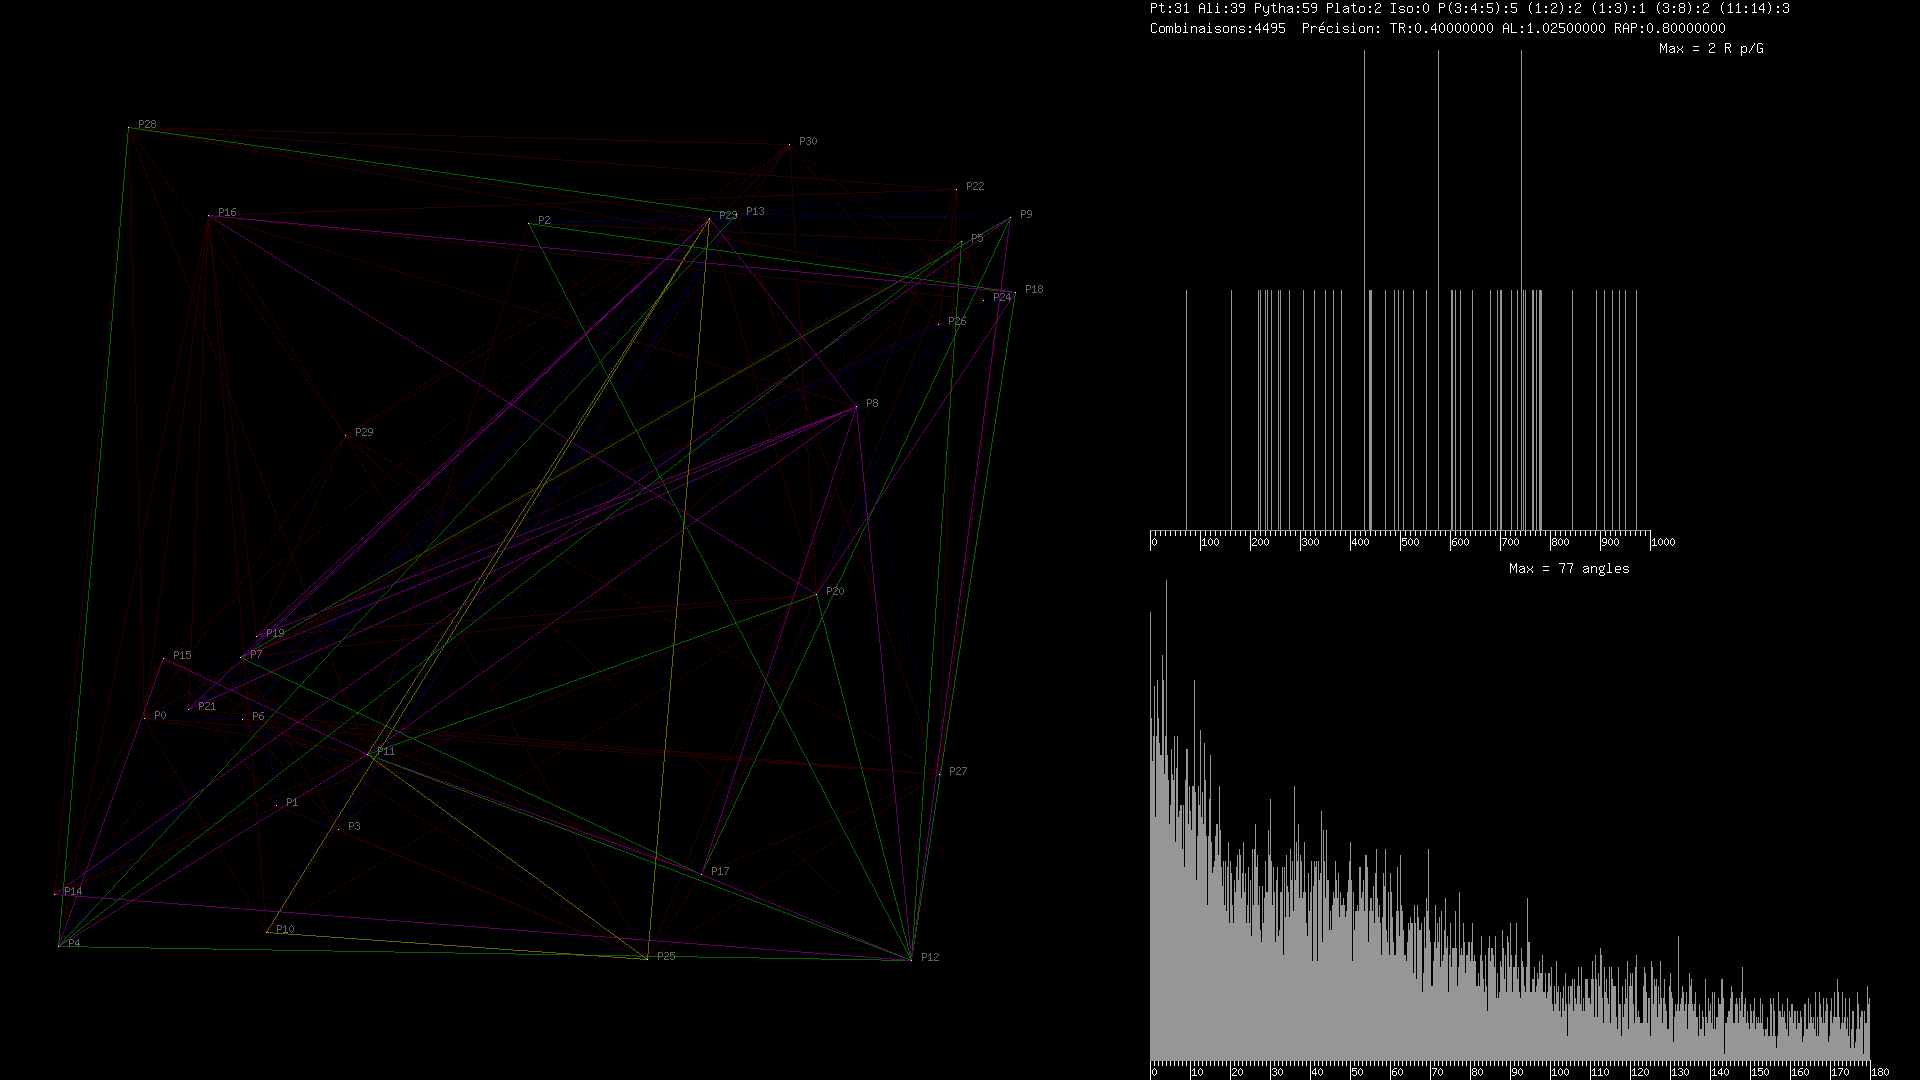The image size is (1920, 1080).
Task: Click the P25 point marker
Action: click(647, 958)
